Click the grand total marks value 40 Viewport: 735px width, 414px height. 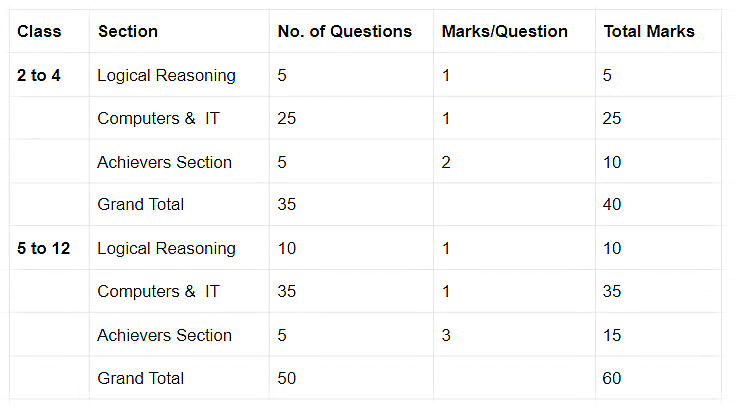612,205
